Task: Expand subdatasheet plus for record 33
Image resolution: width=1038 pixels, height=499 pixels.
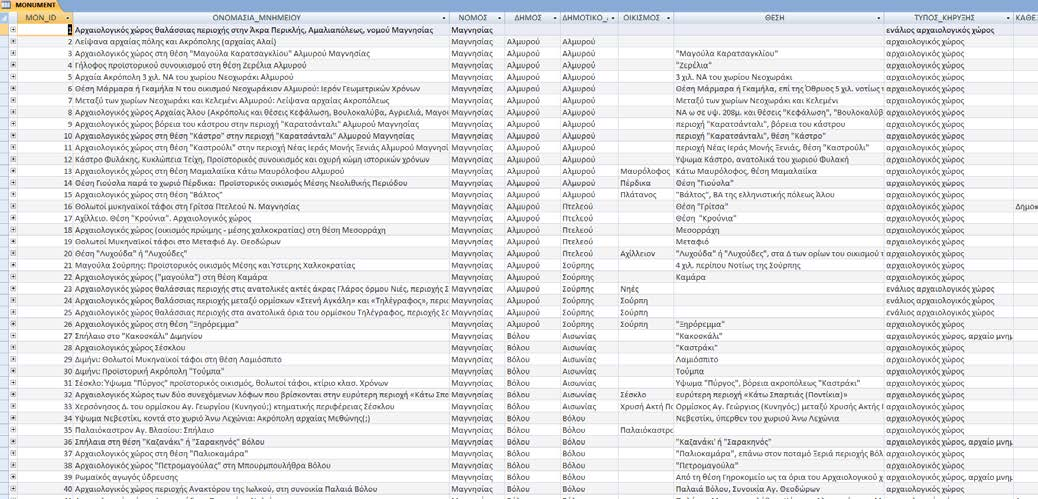Action: coord(13,406)
